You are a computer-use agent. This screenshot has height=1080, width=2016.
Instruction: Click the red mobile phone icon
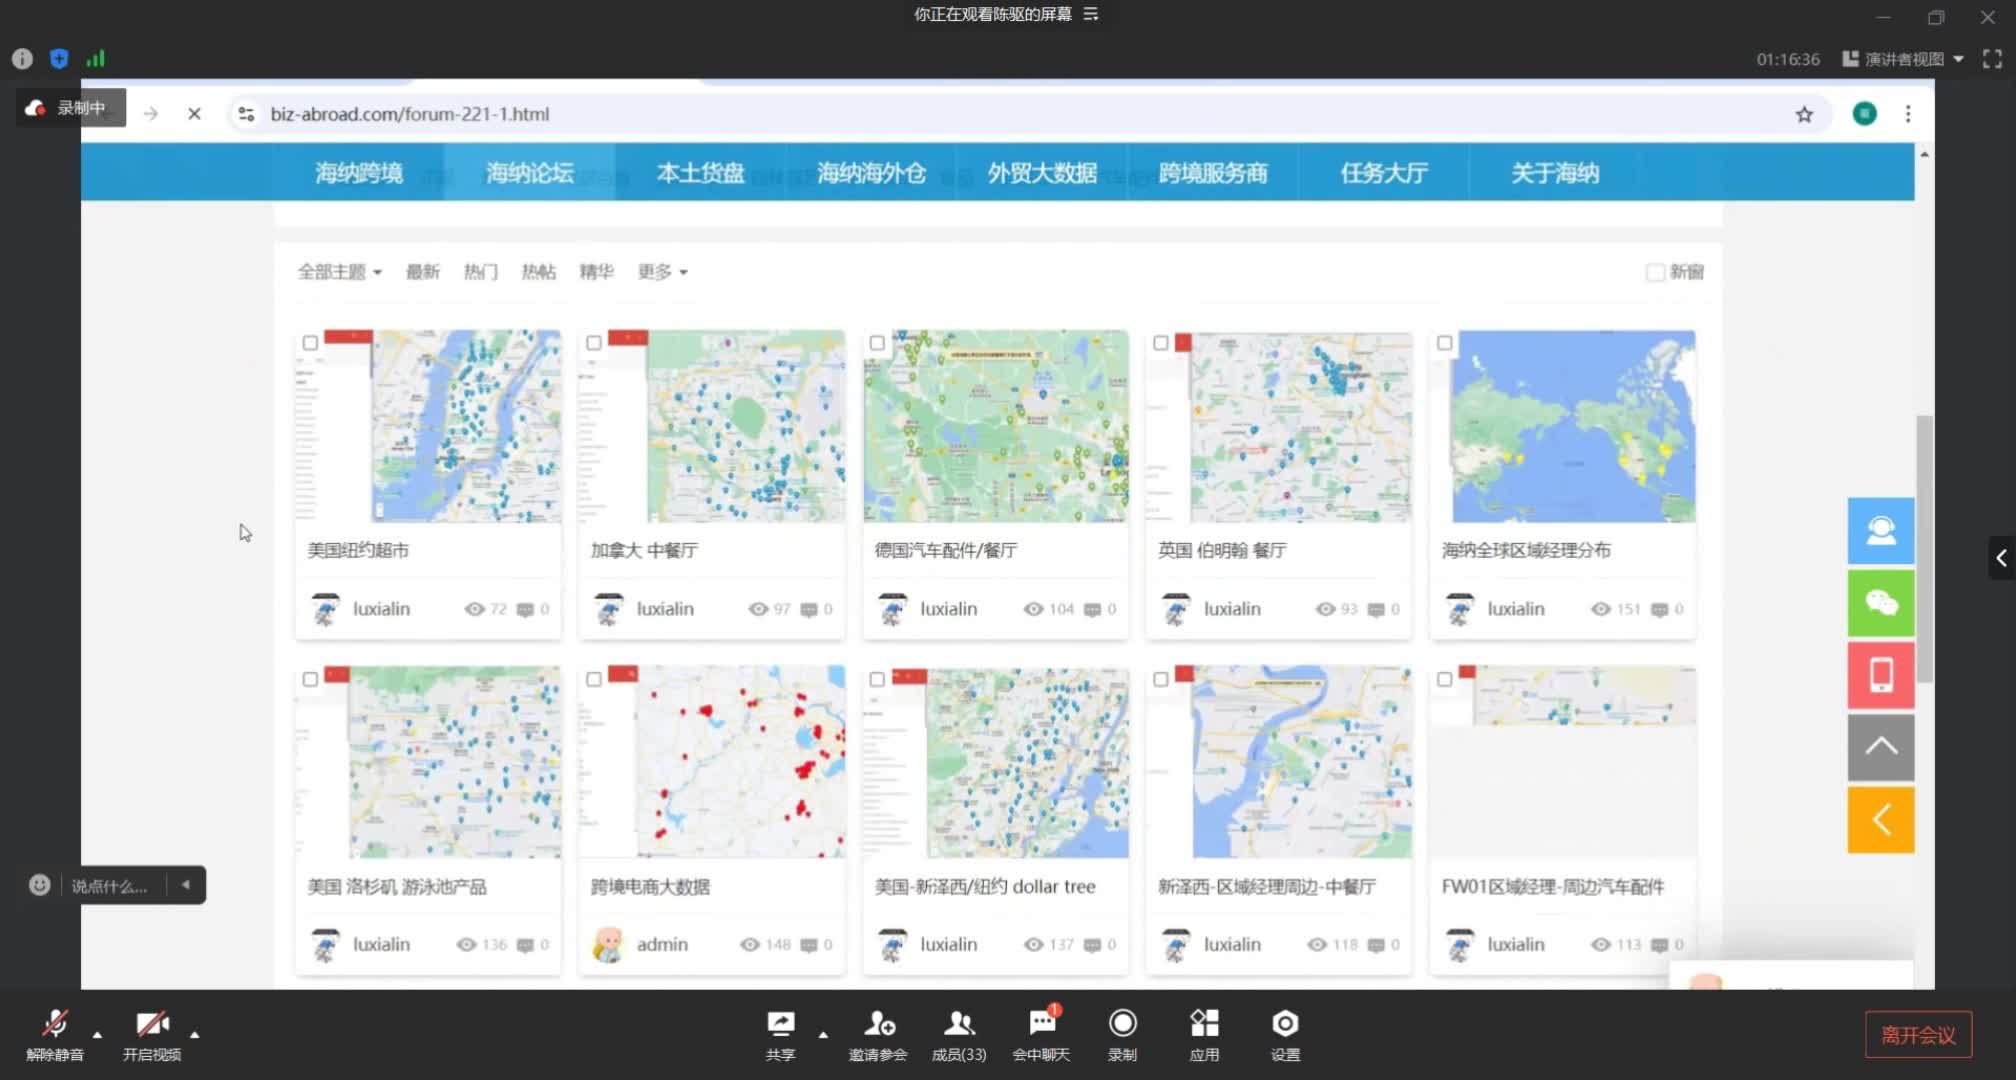pos(1880,675)
